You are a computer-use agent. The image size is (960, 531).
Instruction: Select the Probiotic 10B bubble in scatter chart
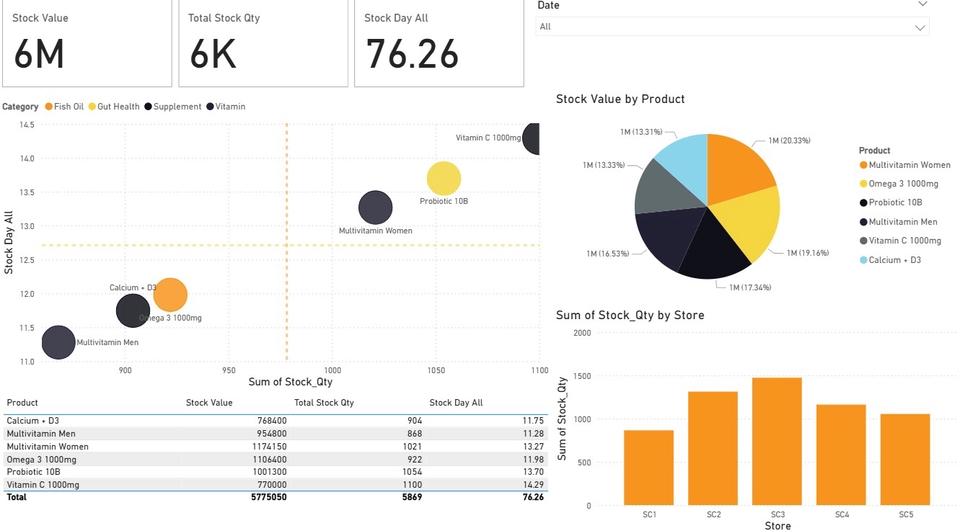(x=443, y=179)
